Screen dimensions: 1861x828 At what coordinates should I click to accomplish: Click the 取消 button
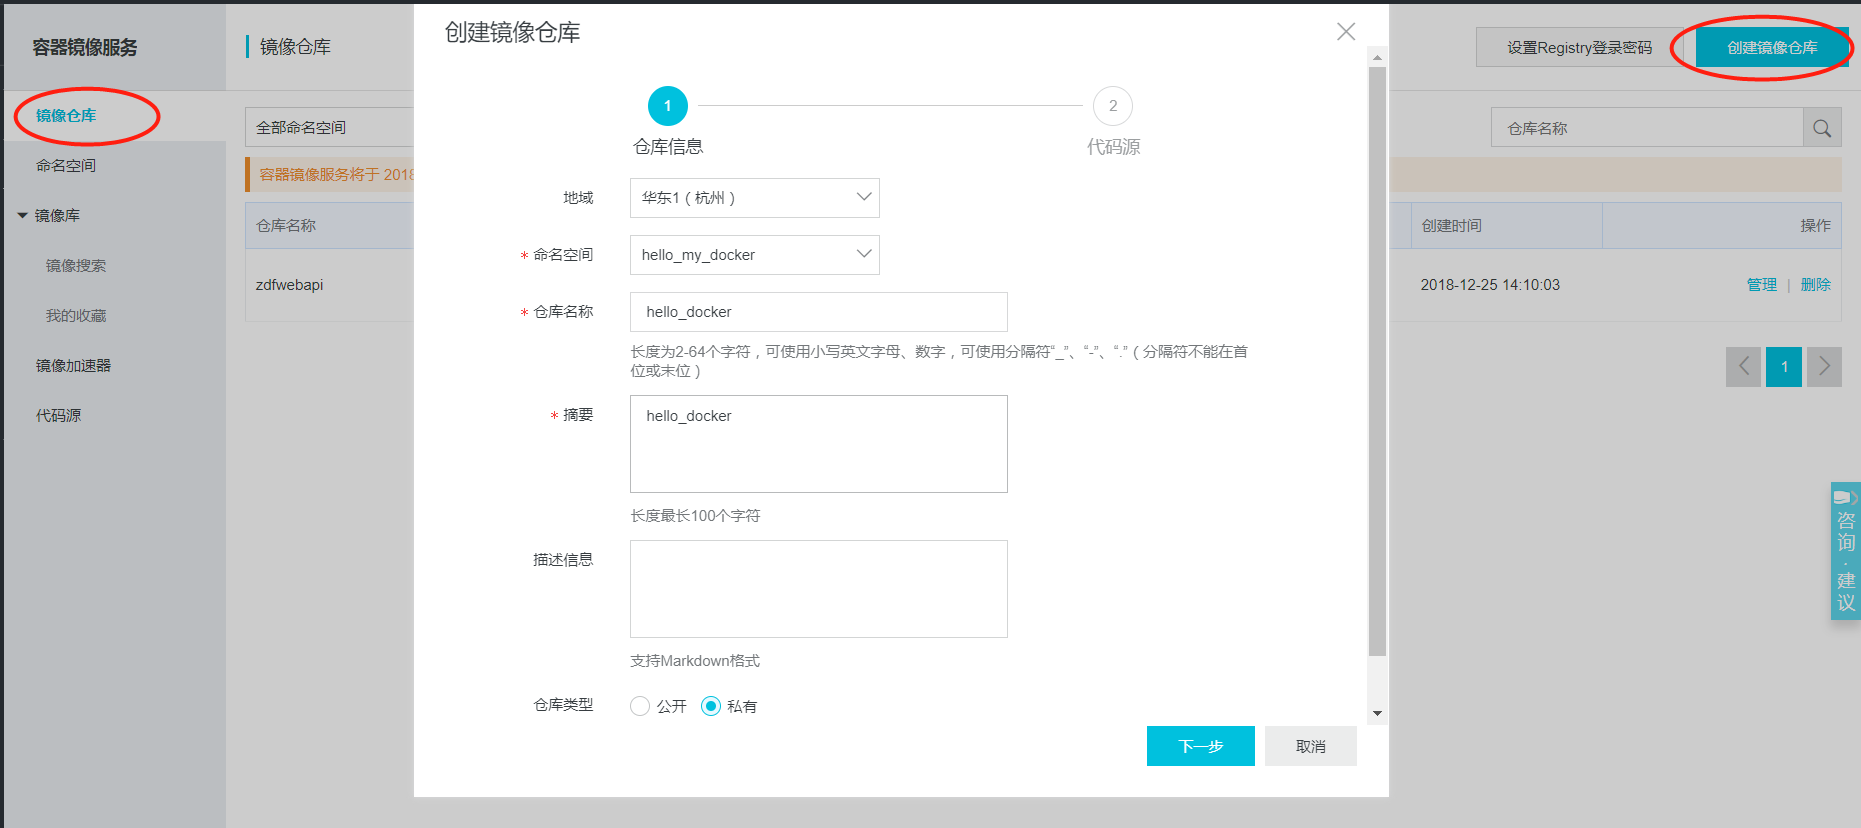(1311, 746)
